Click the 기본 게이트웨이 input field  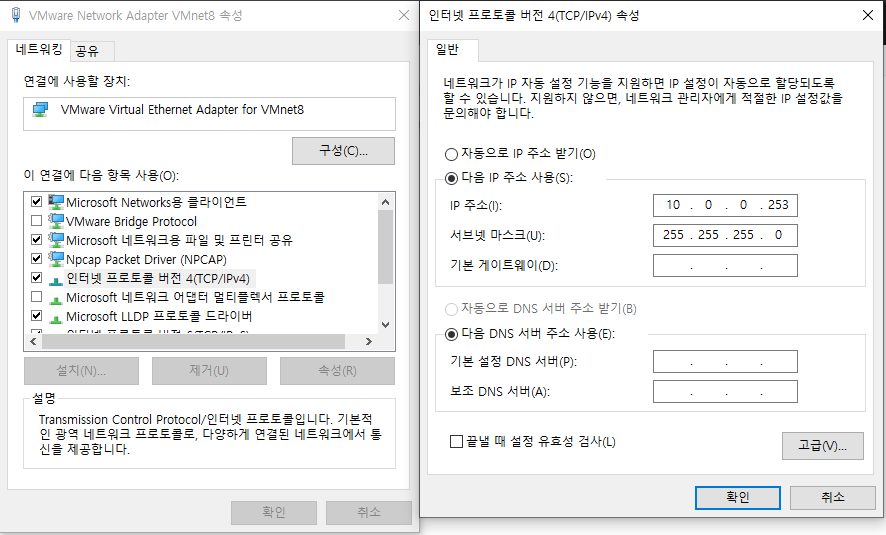pyautogui.click(x=725, y=266)
